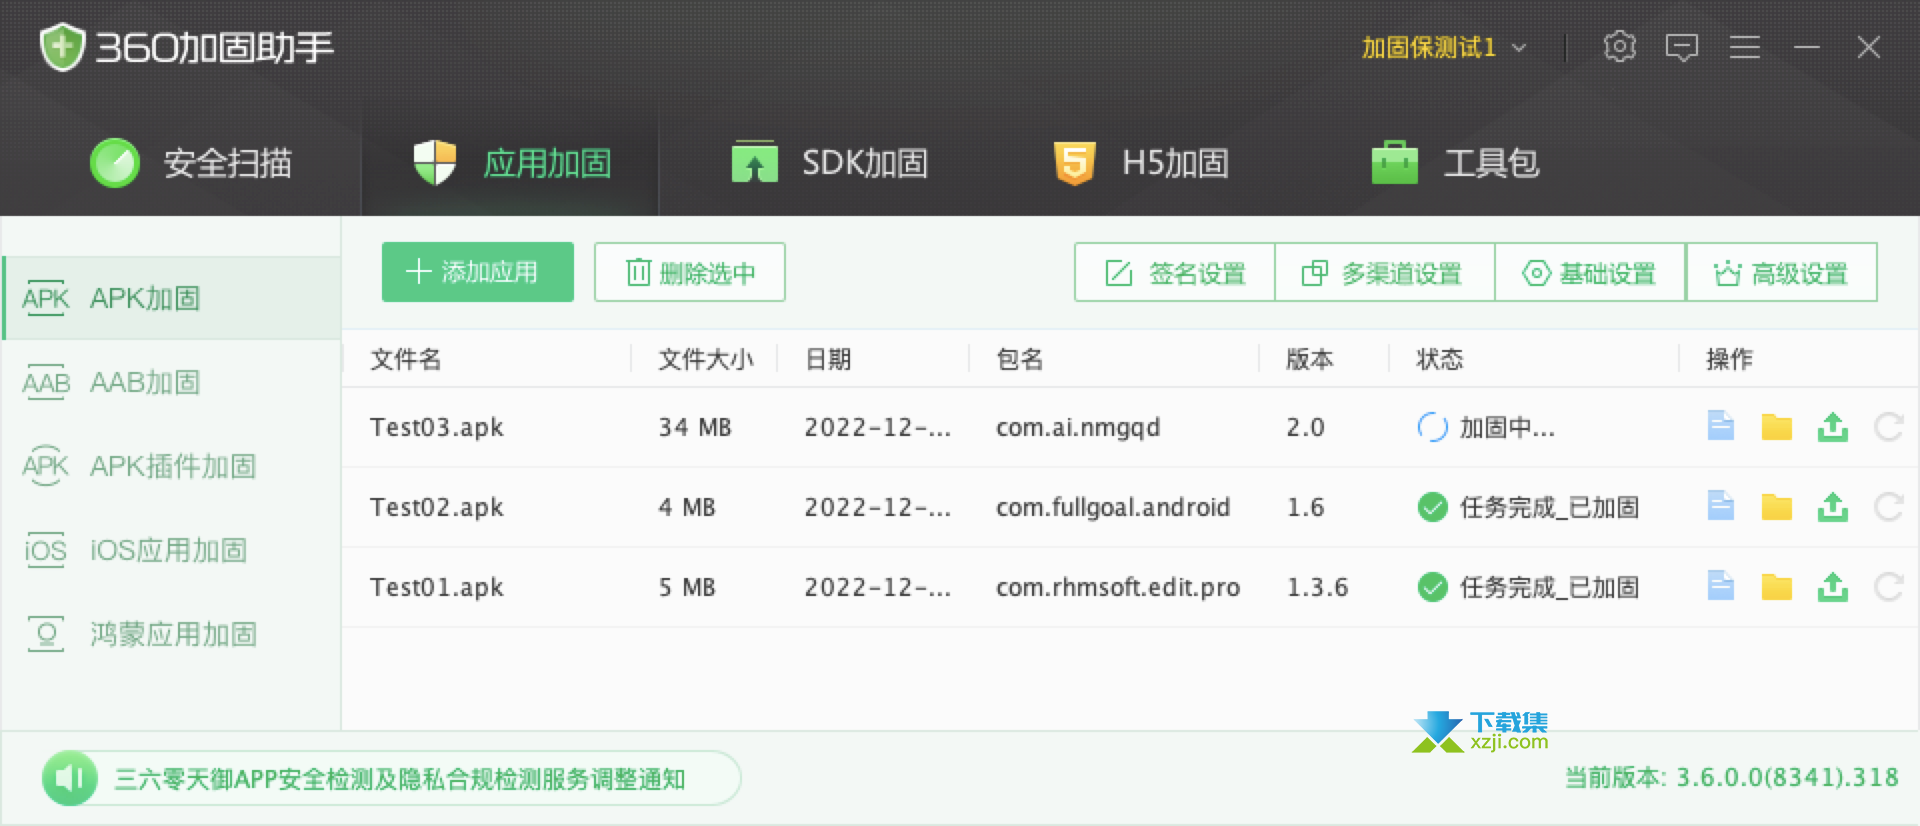This screenshot has width=1920, height=826.
Task: Click retry icon for Test01.apk
Action: pos(1888,587)
